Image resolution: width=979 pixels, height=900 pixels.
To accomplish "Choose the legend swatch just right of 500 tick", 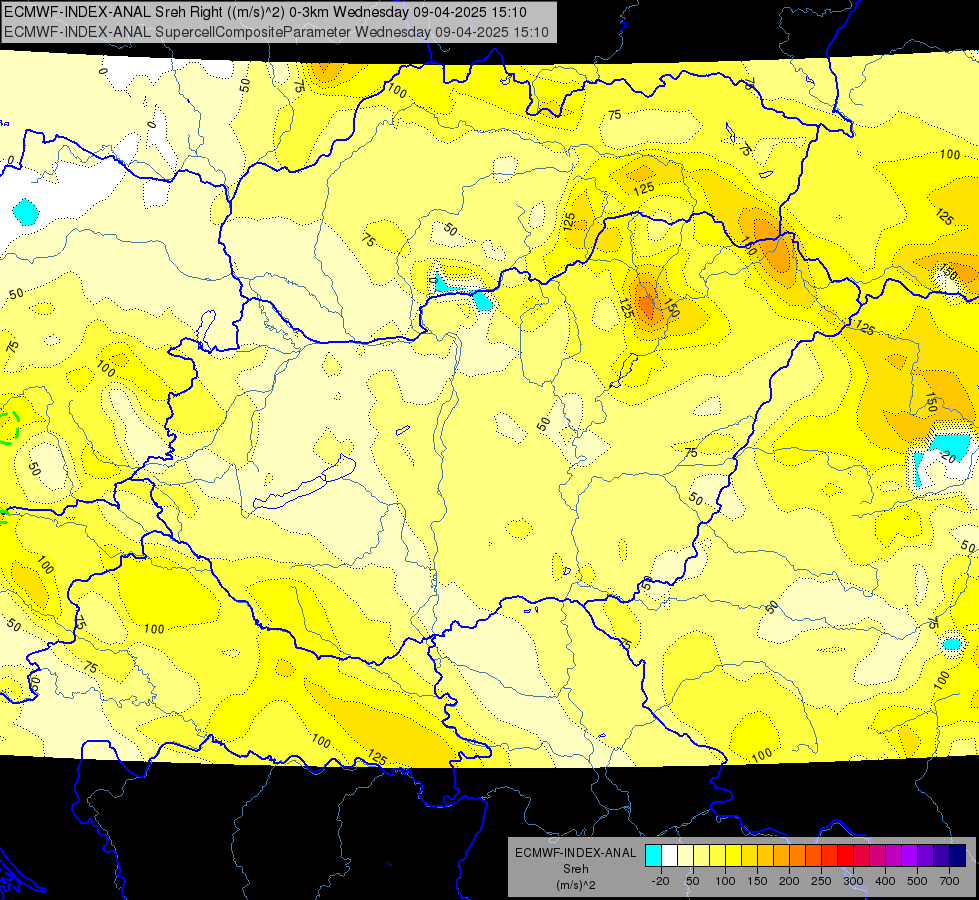I will [x=927, y=855].
